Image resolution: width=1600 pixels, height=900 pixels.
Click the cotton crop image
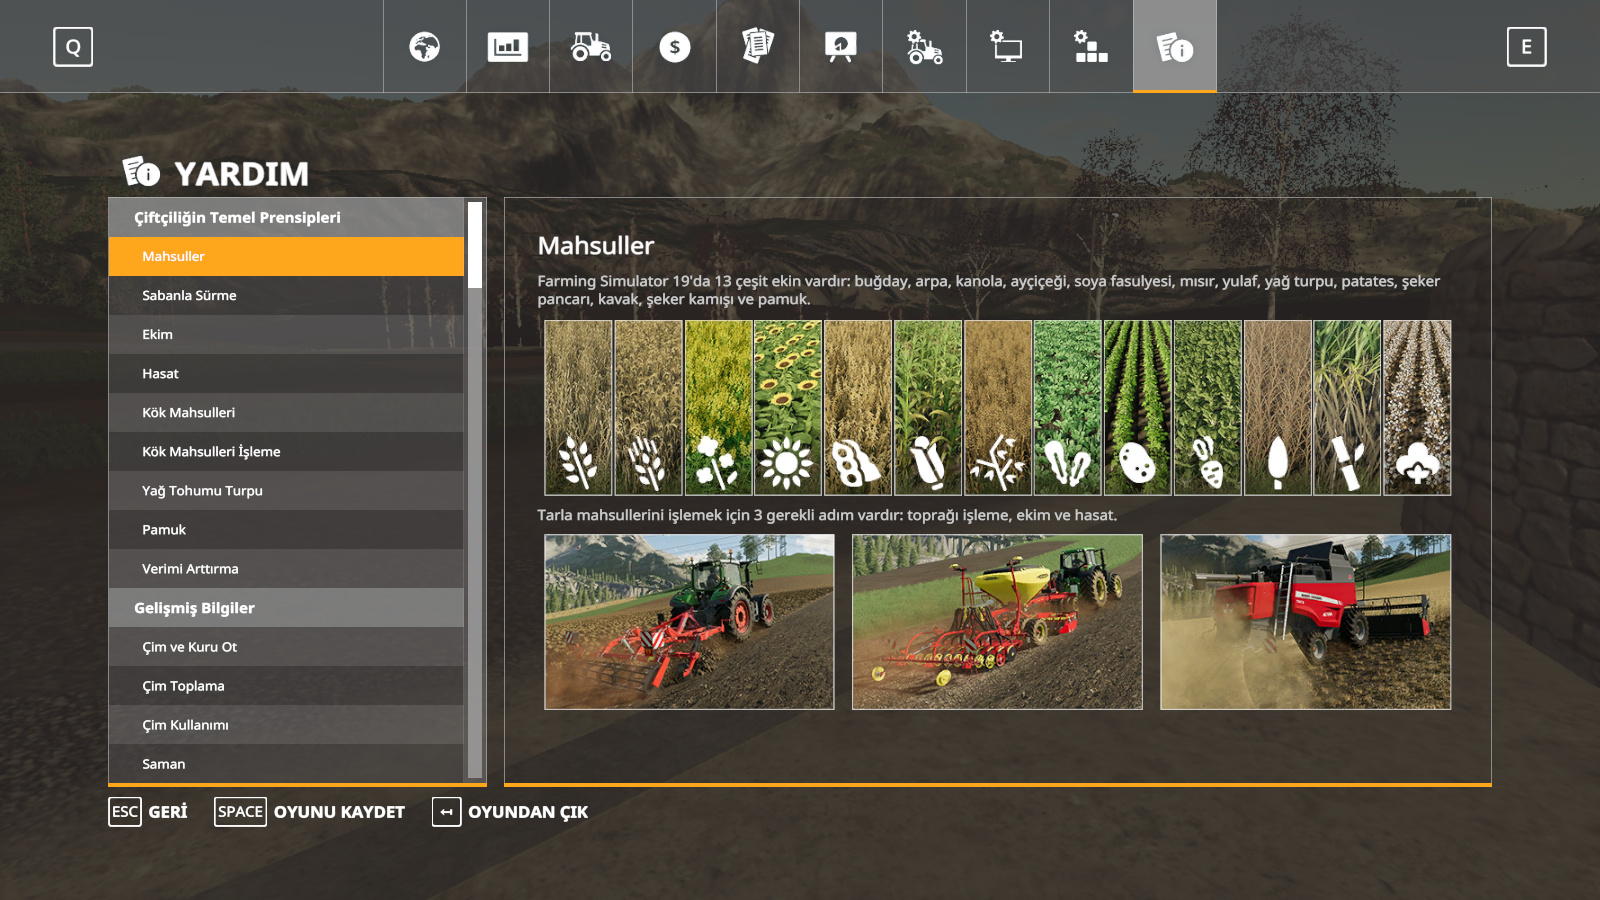(x=1417, y=408)
